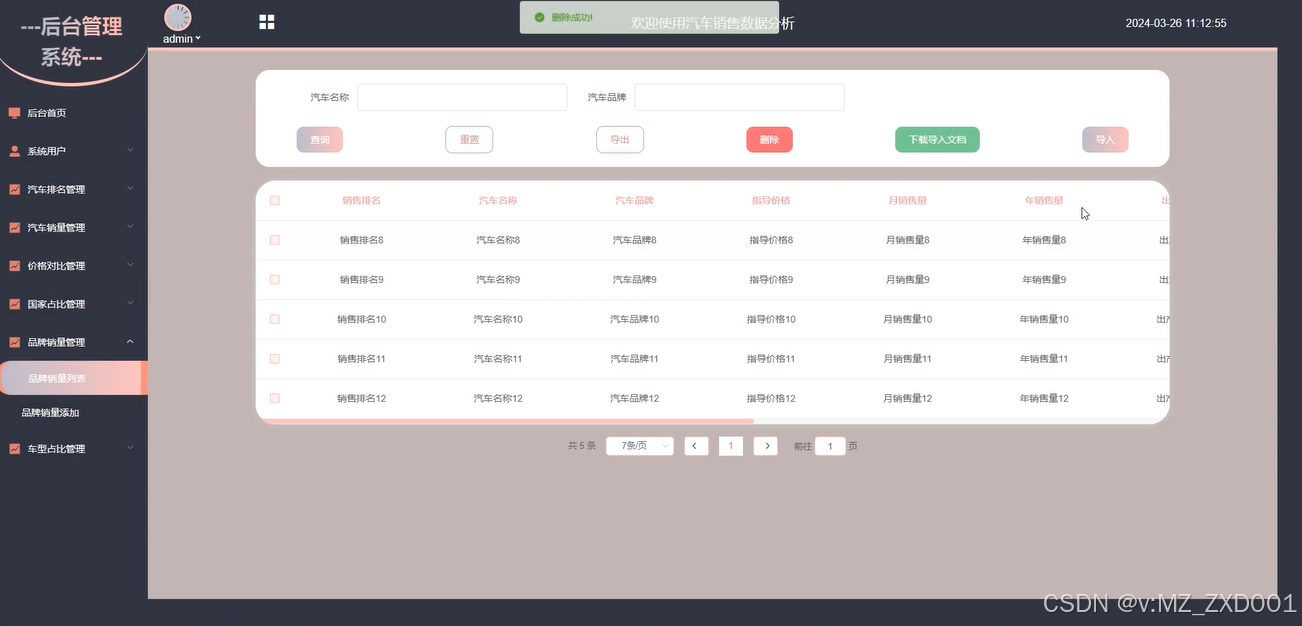Click the 销售排名 column header
Screen dimensions: 1302x626
tap(361, 200)
